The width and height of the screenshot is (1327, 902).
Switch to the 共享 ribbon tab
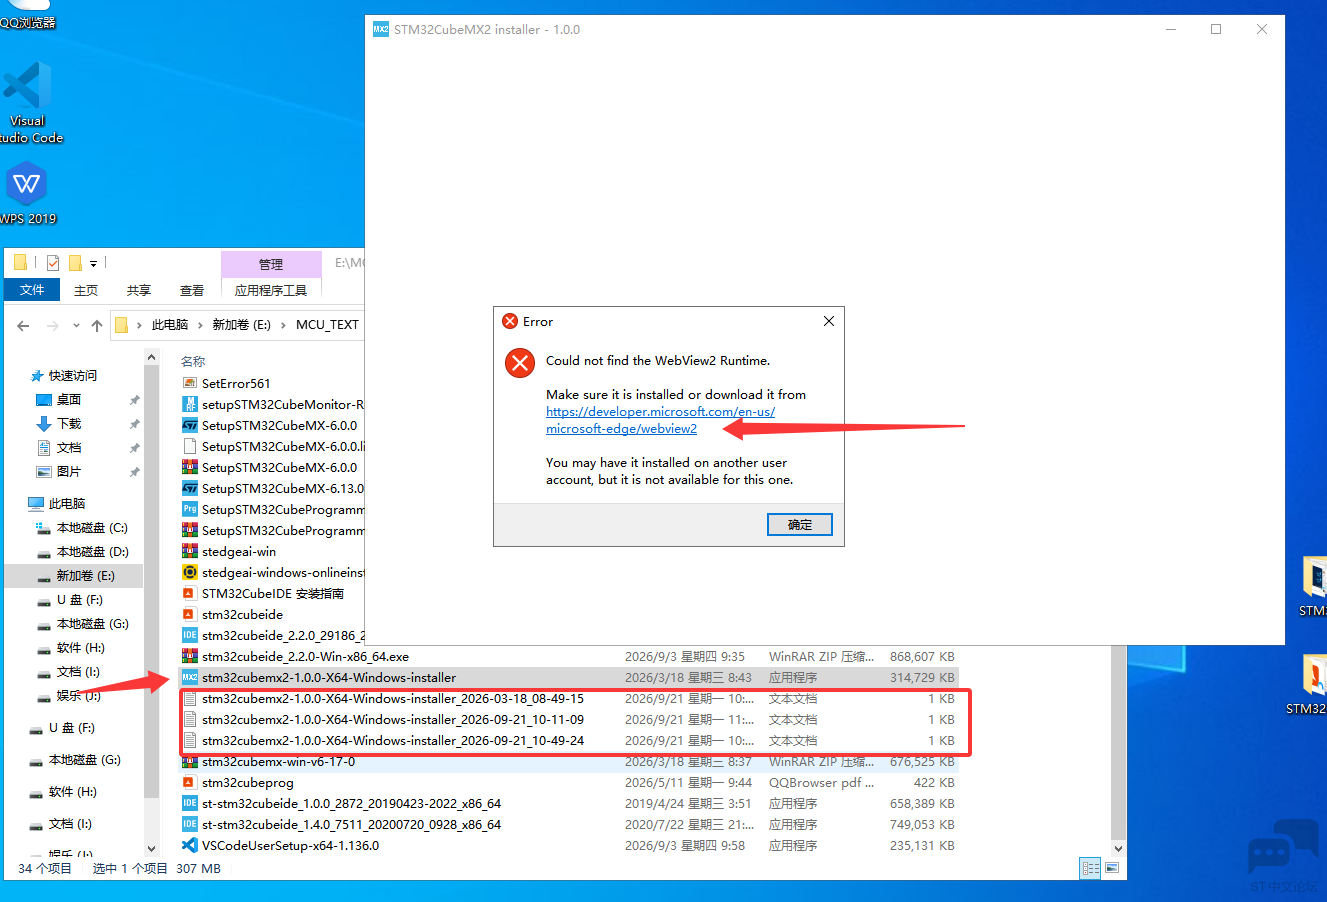coord(139,290)
